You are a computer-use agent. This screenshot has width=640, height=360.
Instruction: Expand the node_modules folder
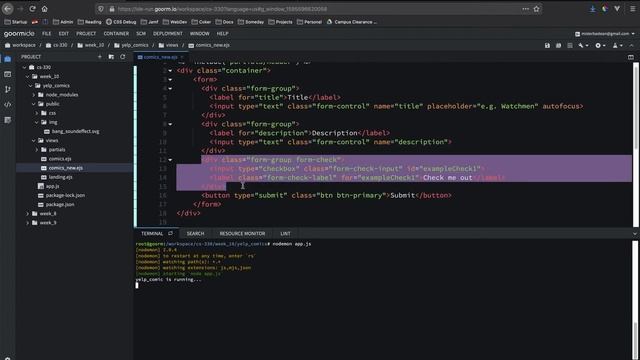(34, 95)
